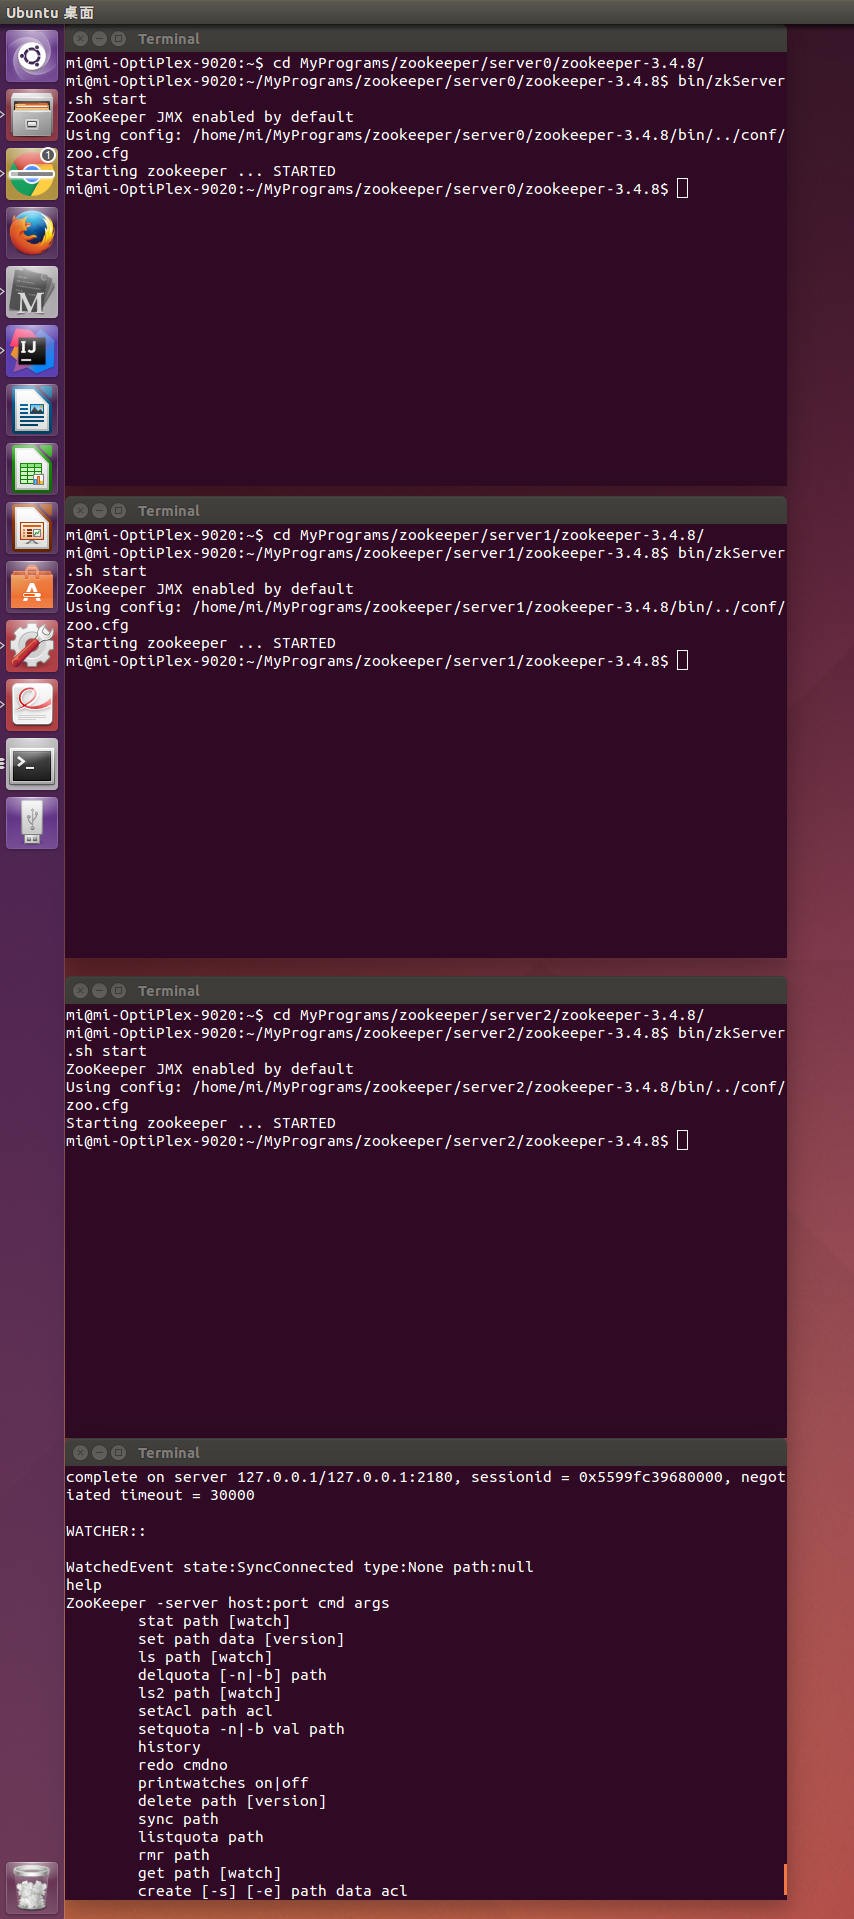Click the 'stat path [watch]' help entry
Viewport: 854px width, 1919px height.
[214, 1621]
